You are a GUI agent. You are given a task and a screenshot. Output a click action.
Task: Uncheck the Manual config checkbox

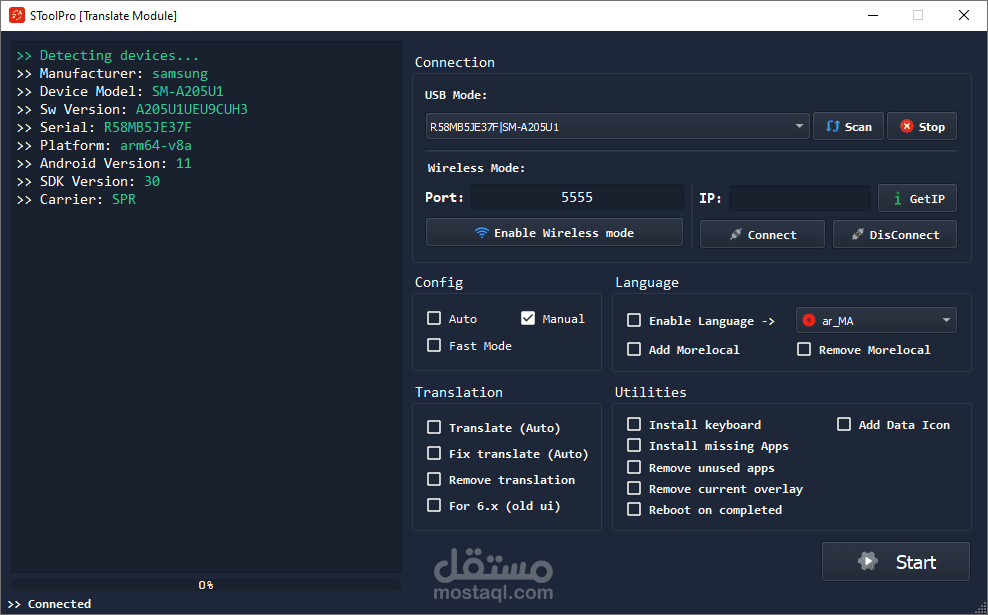(528, 318)
